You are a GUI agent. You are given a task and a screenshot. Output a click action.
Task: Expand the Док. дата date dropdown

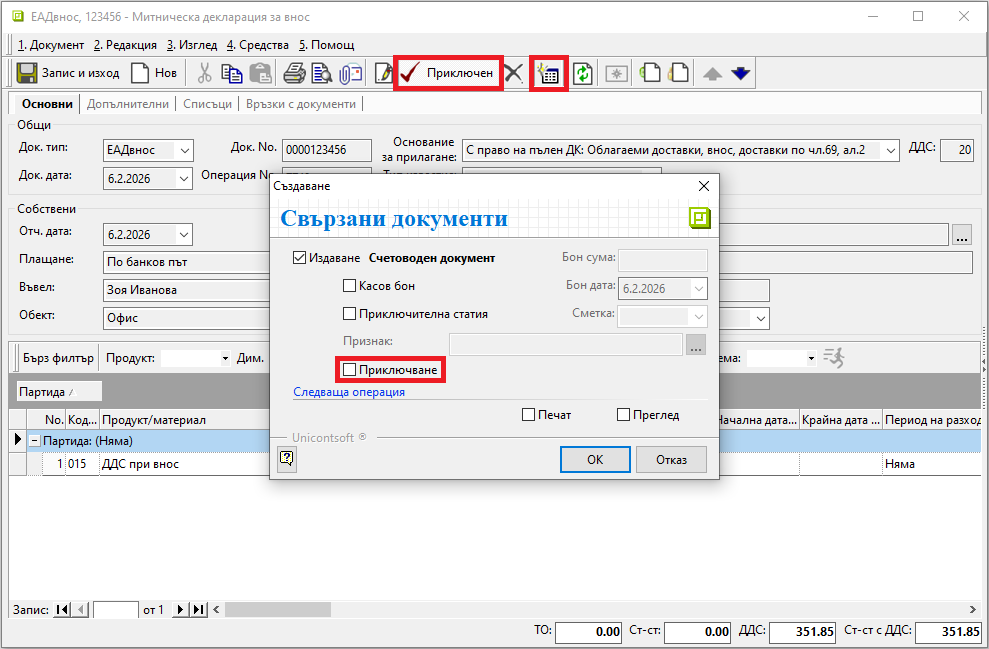(183, 178)
